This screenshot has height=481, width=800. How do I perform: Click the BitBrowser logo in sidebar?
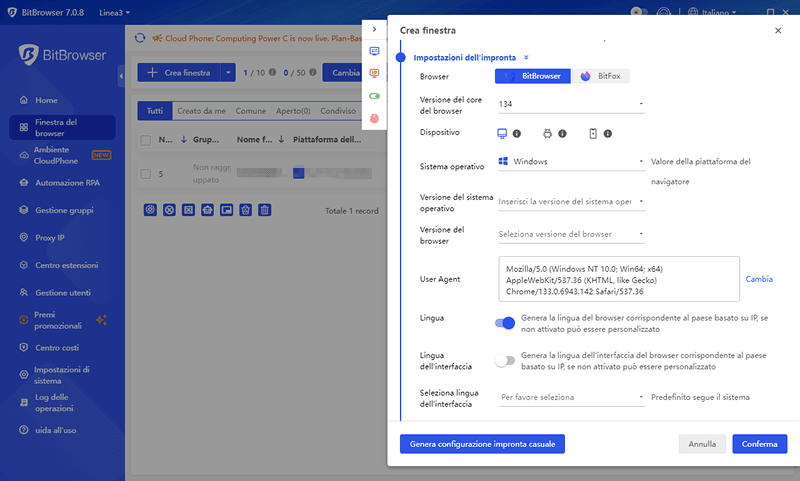62,55
